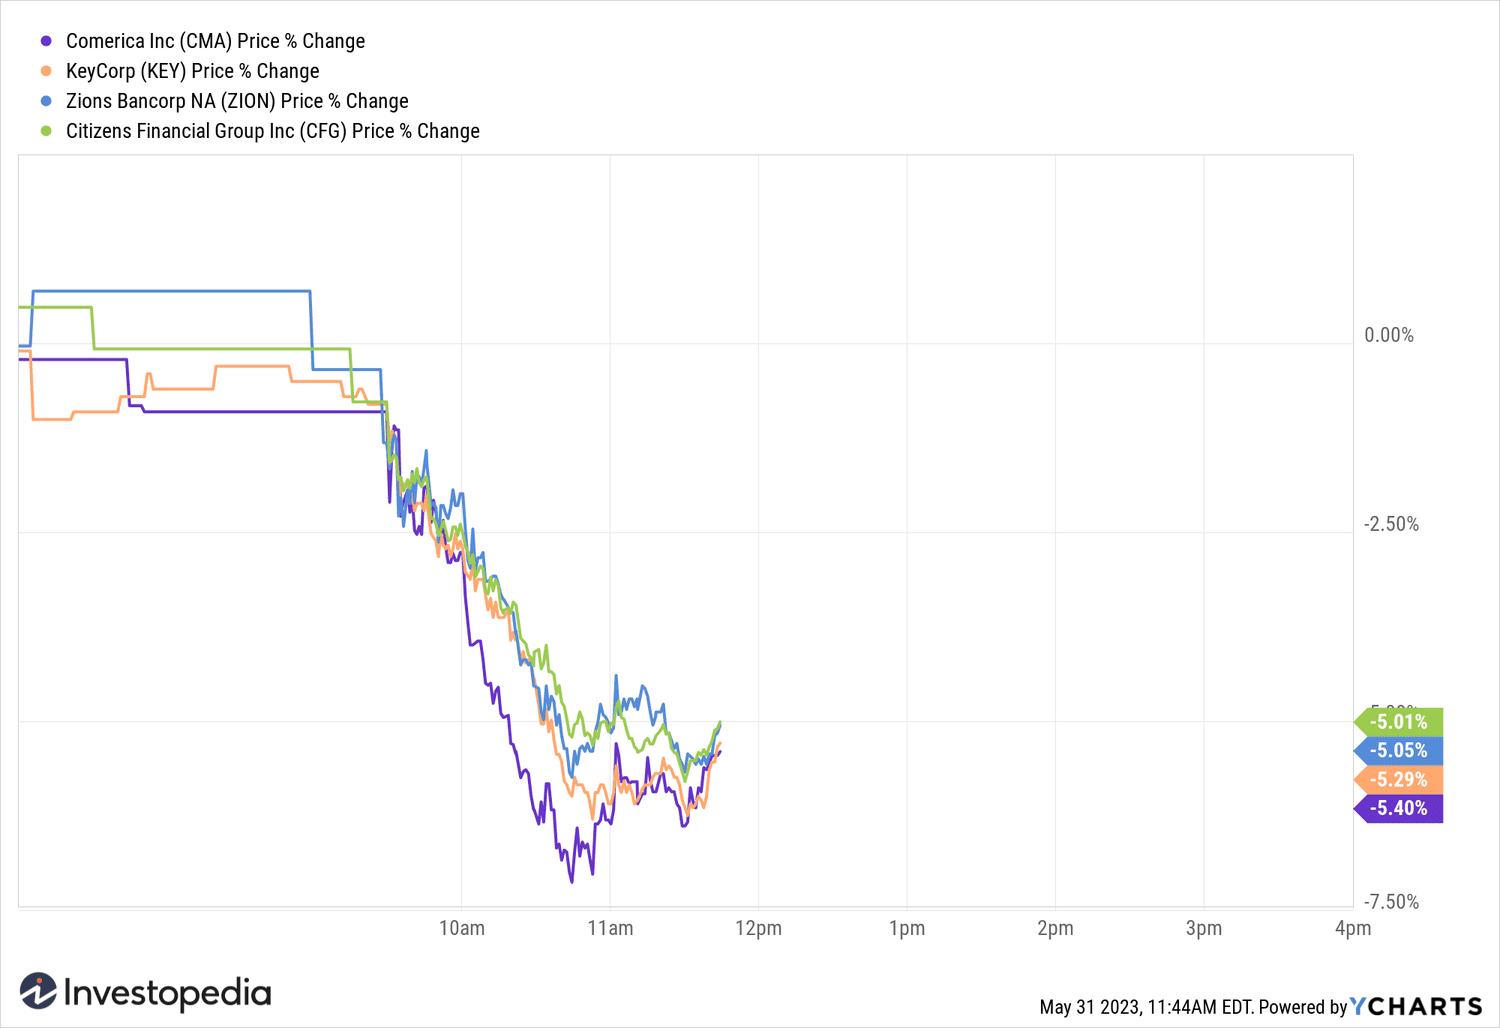Click the 0.00% y-axis label
Image resolution: width=1500 pixels, height=1028 pixels.
pyautogui.click(x=1389, y=335)
